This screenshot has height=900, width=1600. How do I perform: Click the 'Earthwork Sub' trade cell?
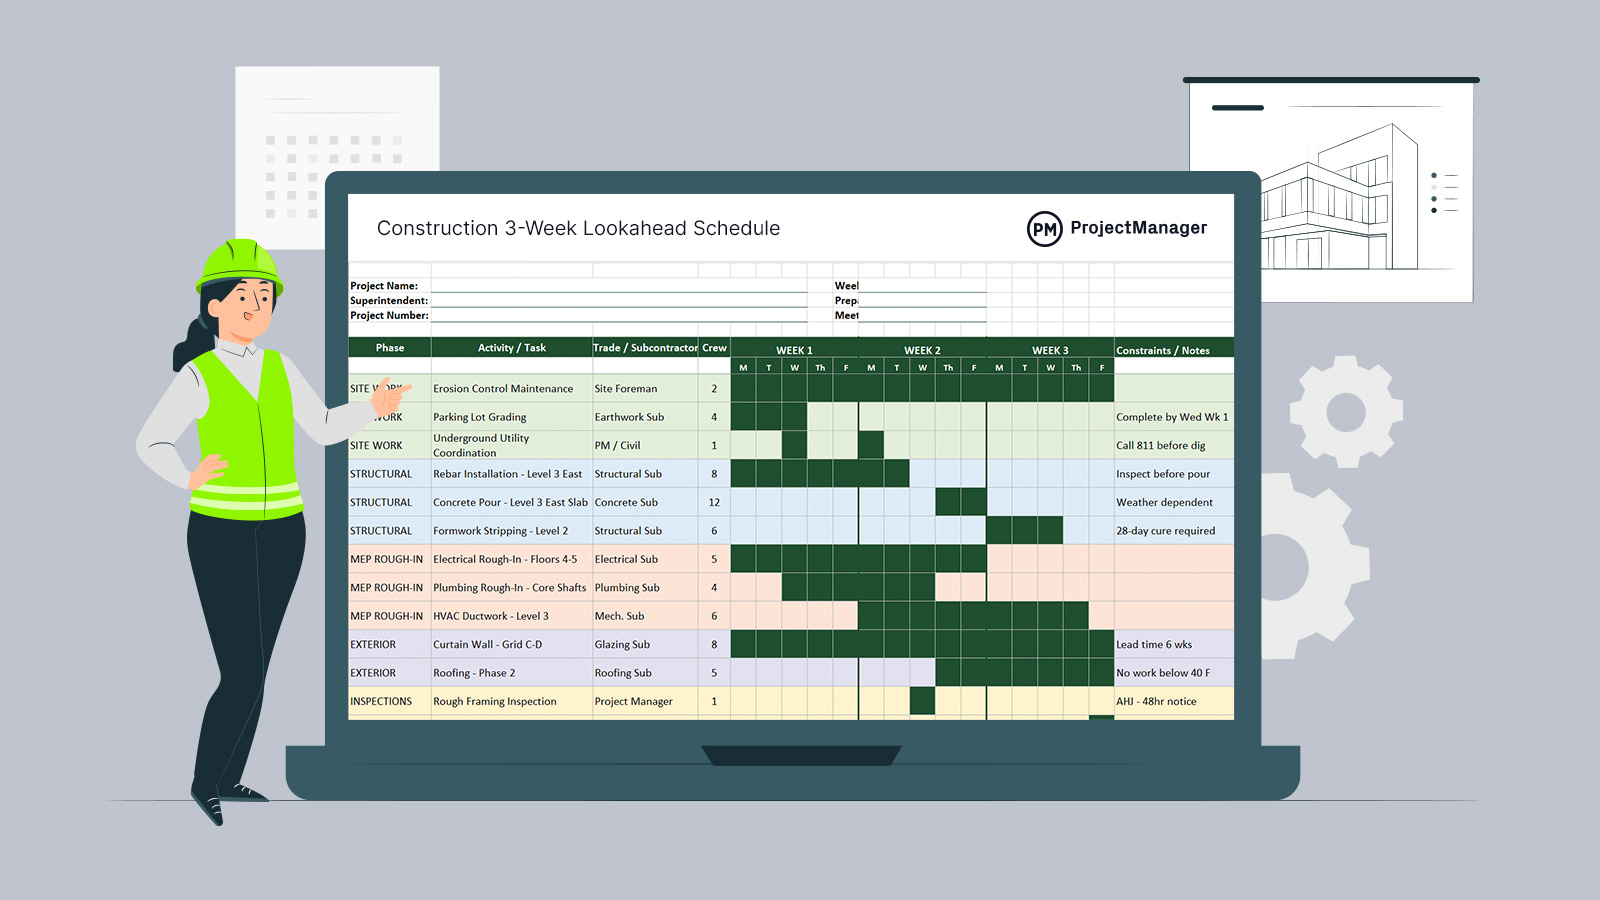pos(645,417)
